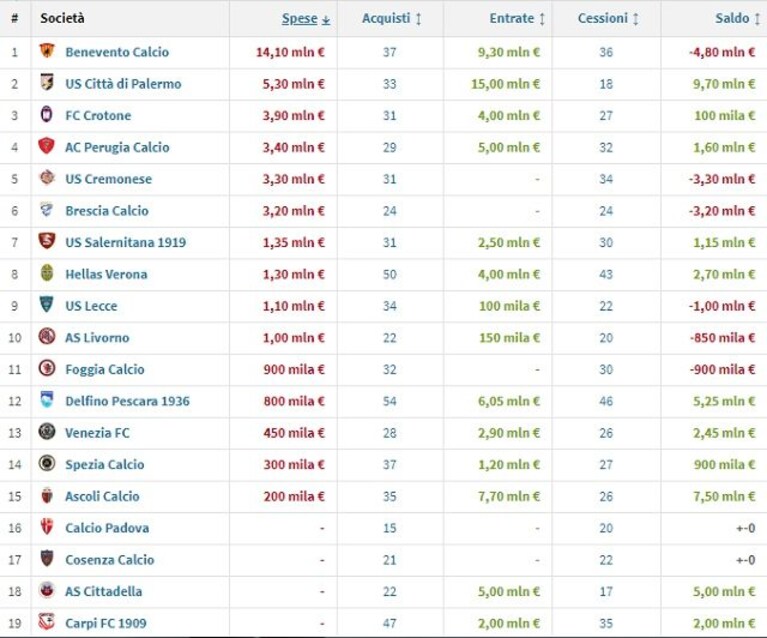Click the US Città di Palermo crest icon

pyautogui.click(x=47, y=83)
